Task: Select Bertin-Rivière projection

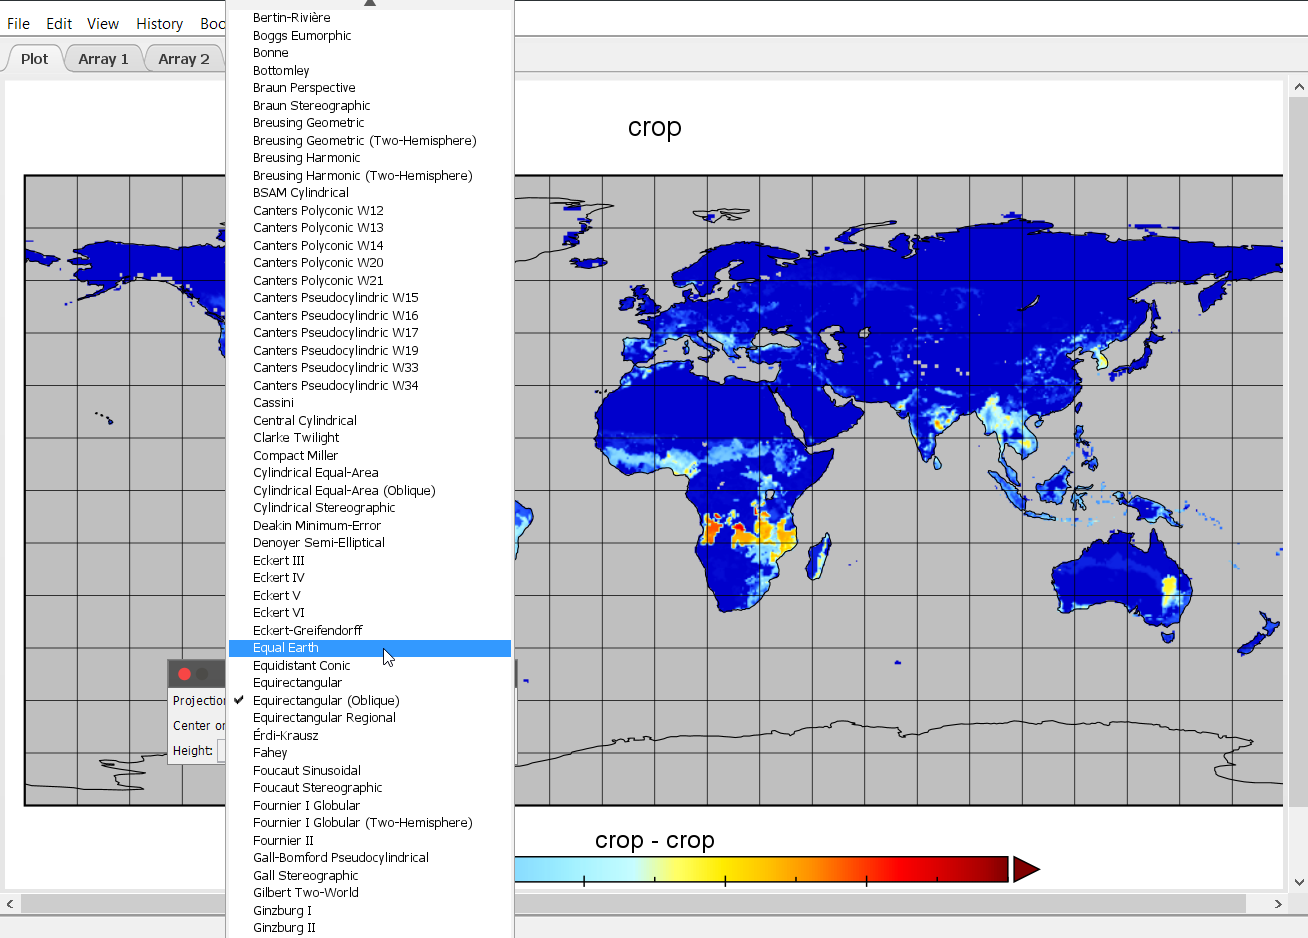Action: tap(370, 18)
